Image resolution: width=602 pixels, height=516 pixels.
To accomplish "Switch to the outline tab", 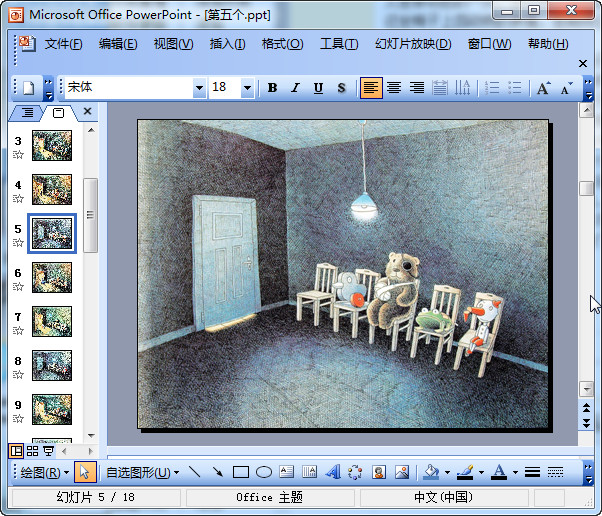I will pos(27,112).
